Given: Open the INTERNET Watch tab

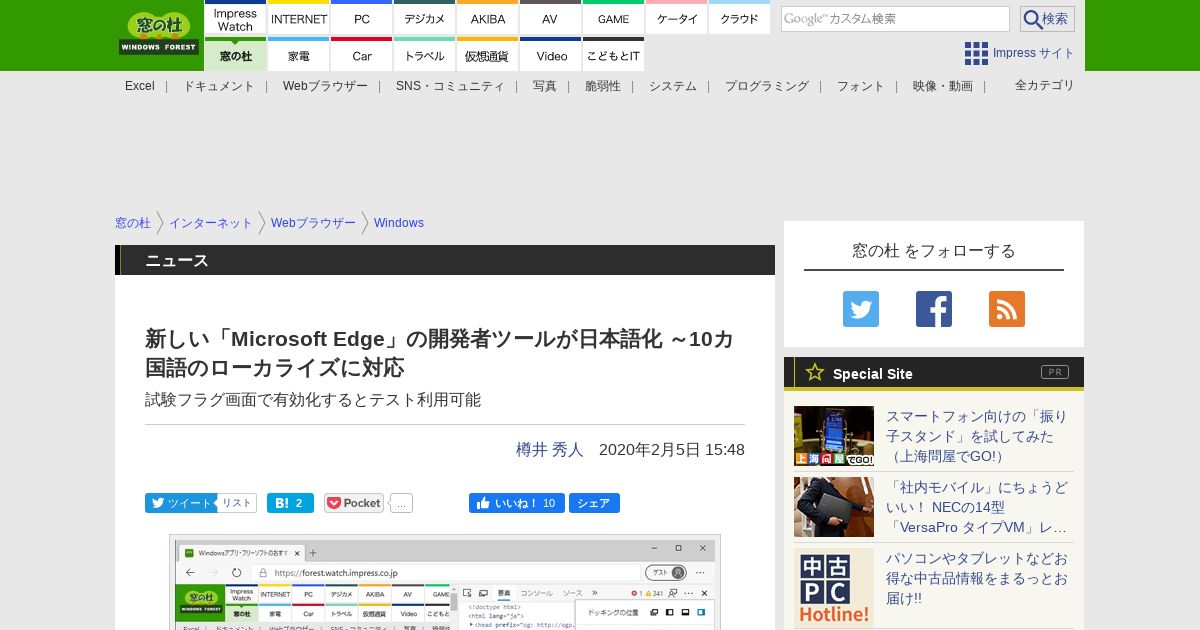Looking at the screenshot, I should [x=299, y=19].
